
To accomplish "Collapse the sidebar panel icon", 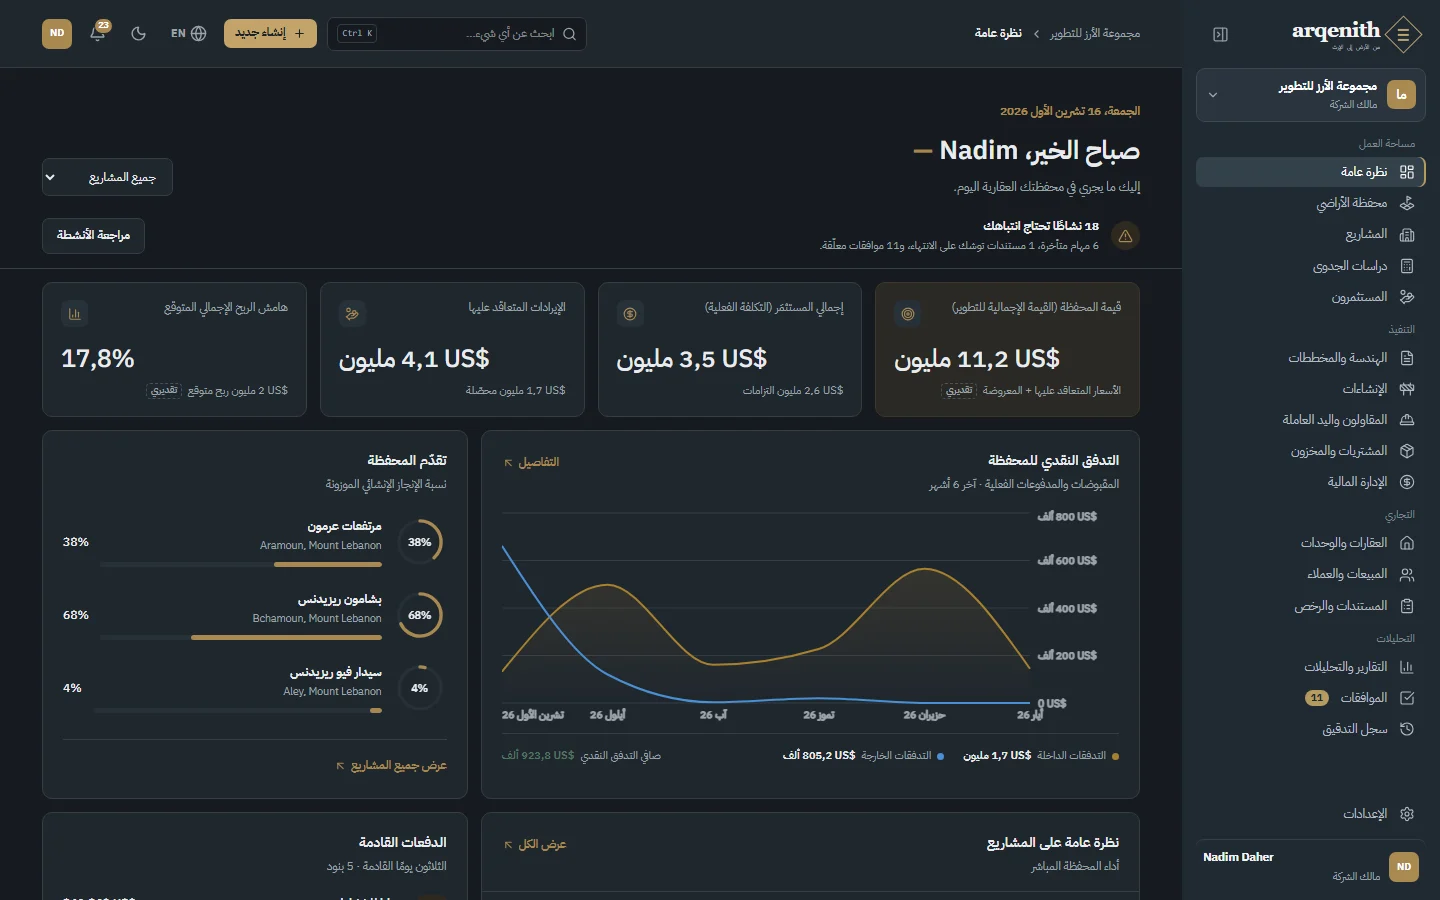I will pyautogui.click(x=1220, y=34).
